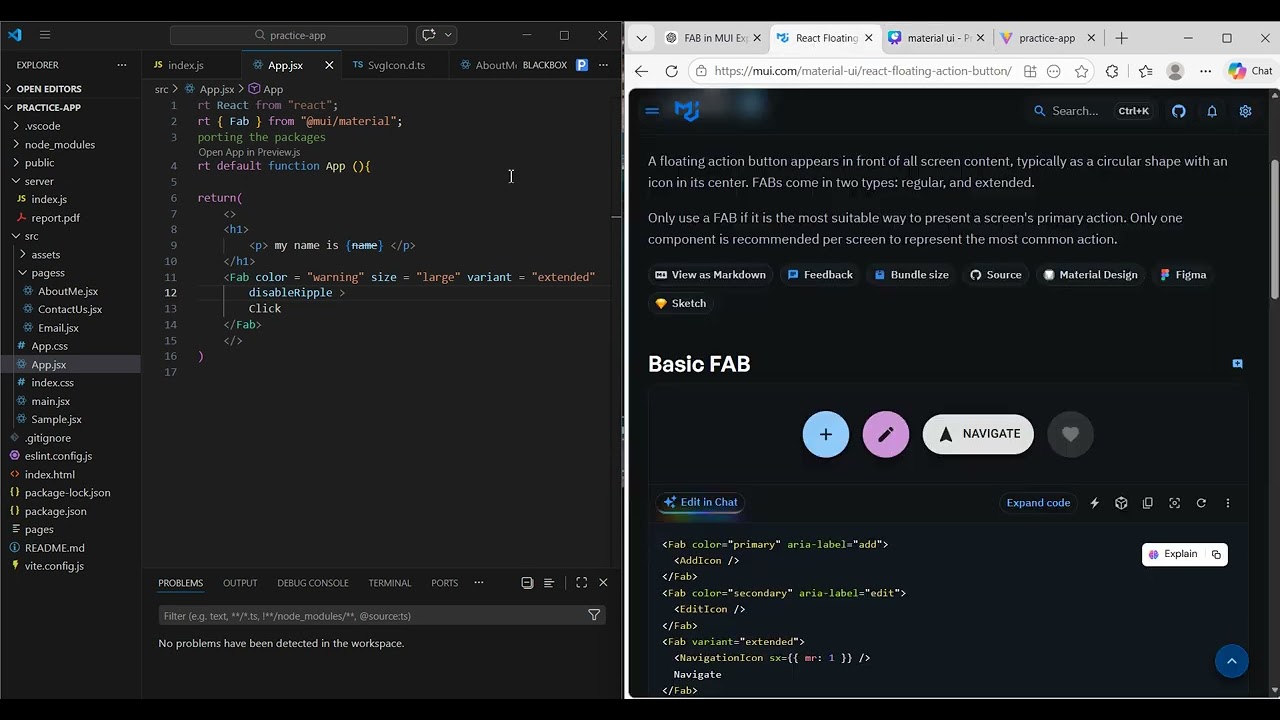Image resolution: width=1280 pixels, height=720 pixels.
Task: Collapse the PRACTICE-APP root folder
Action: 48,107
